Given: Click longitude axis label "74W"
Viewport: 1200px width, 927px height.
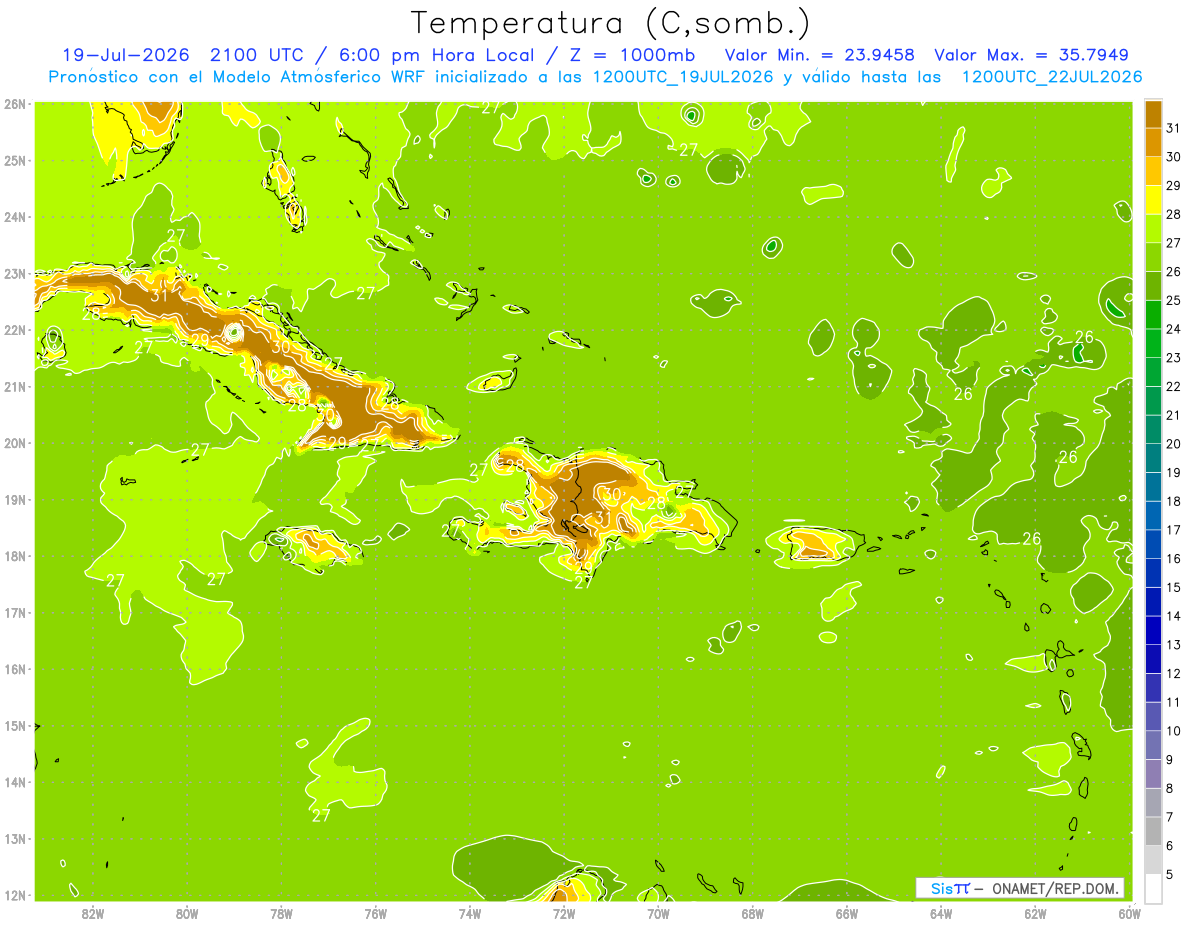Looking at the screenshot, I should [x=469, y=912].
